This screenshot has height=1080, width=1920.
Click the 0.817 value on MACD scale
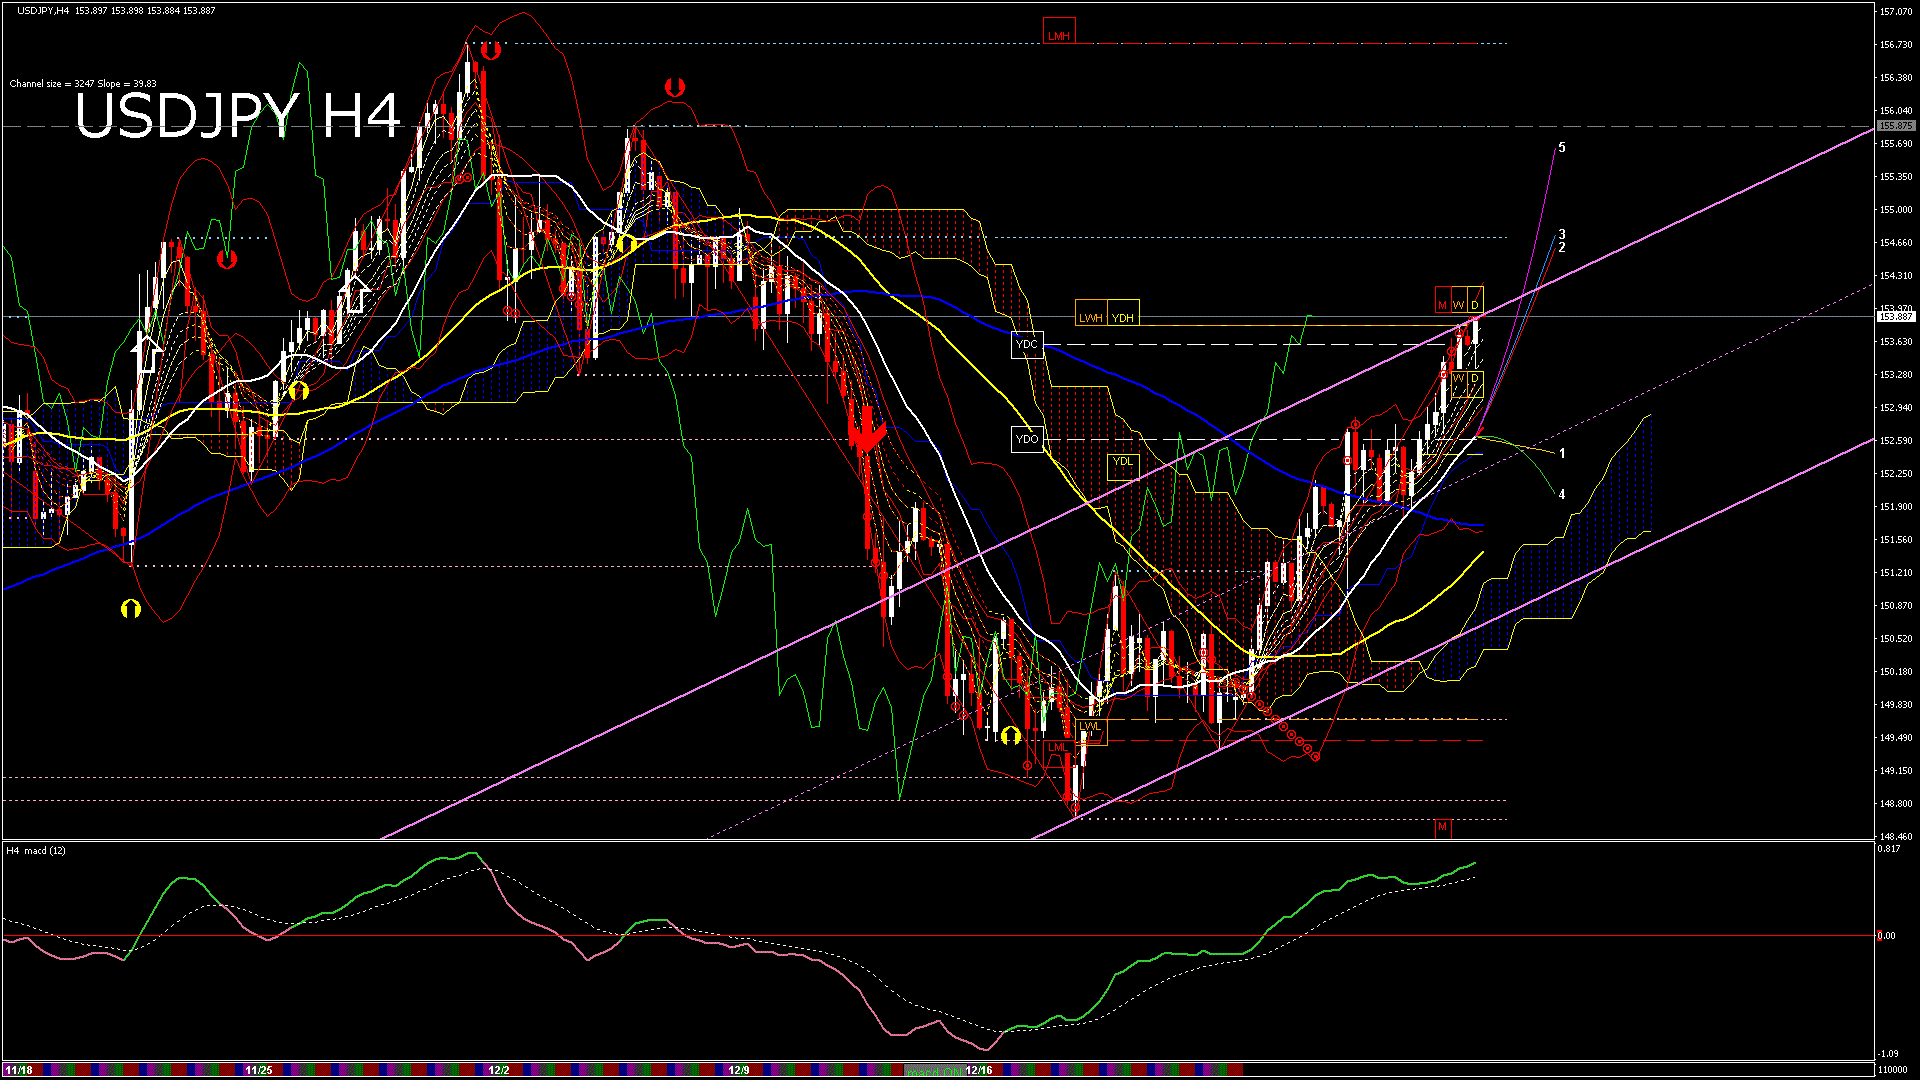pyautogui.click(x=1889, y=849)
